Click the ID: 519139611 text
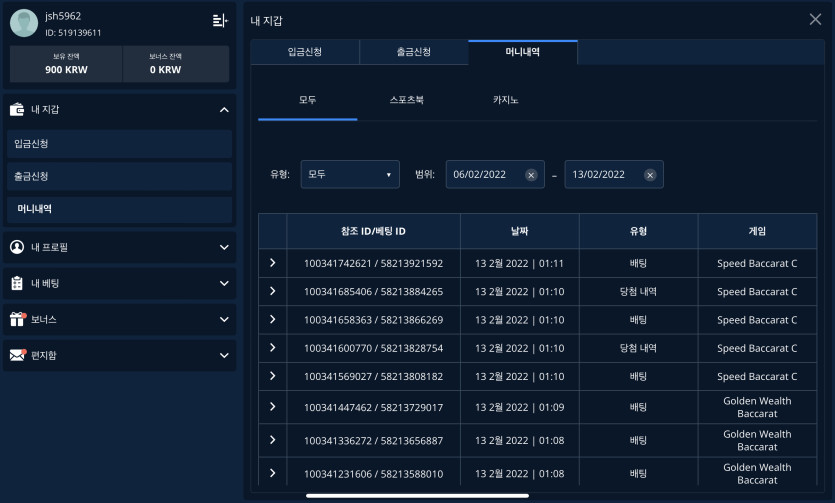 (73, 32)
